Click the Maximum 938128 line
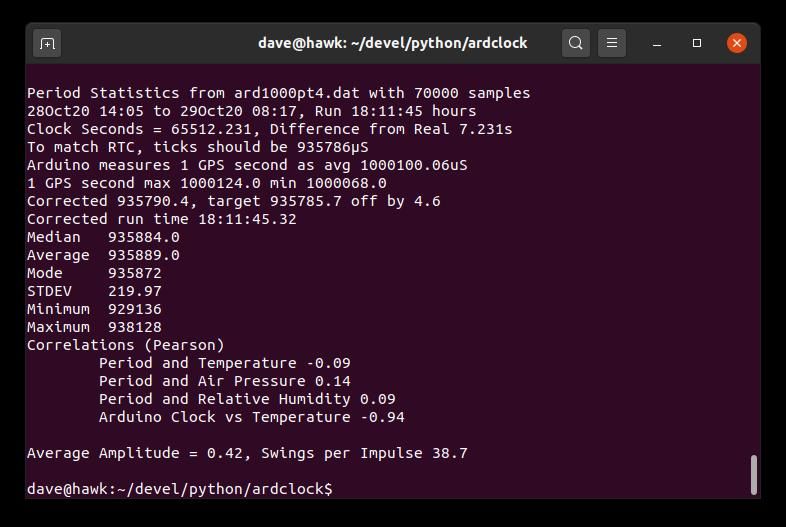Screen dimensions: 786x527 (94, 327)
